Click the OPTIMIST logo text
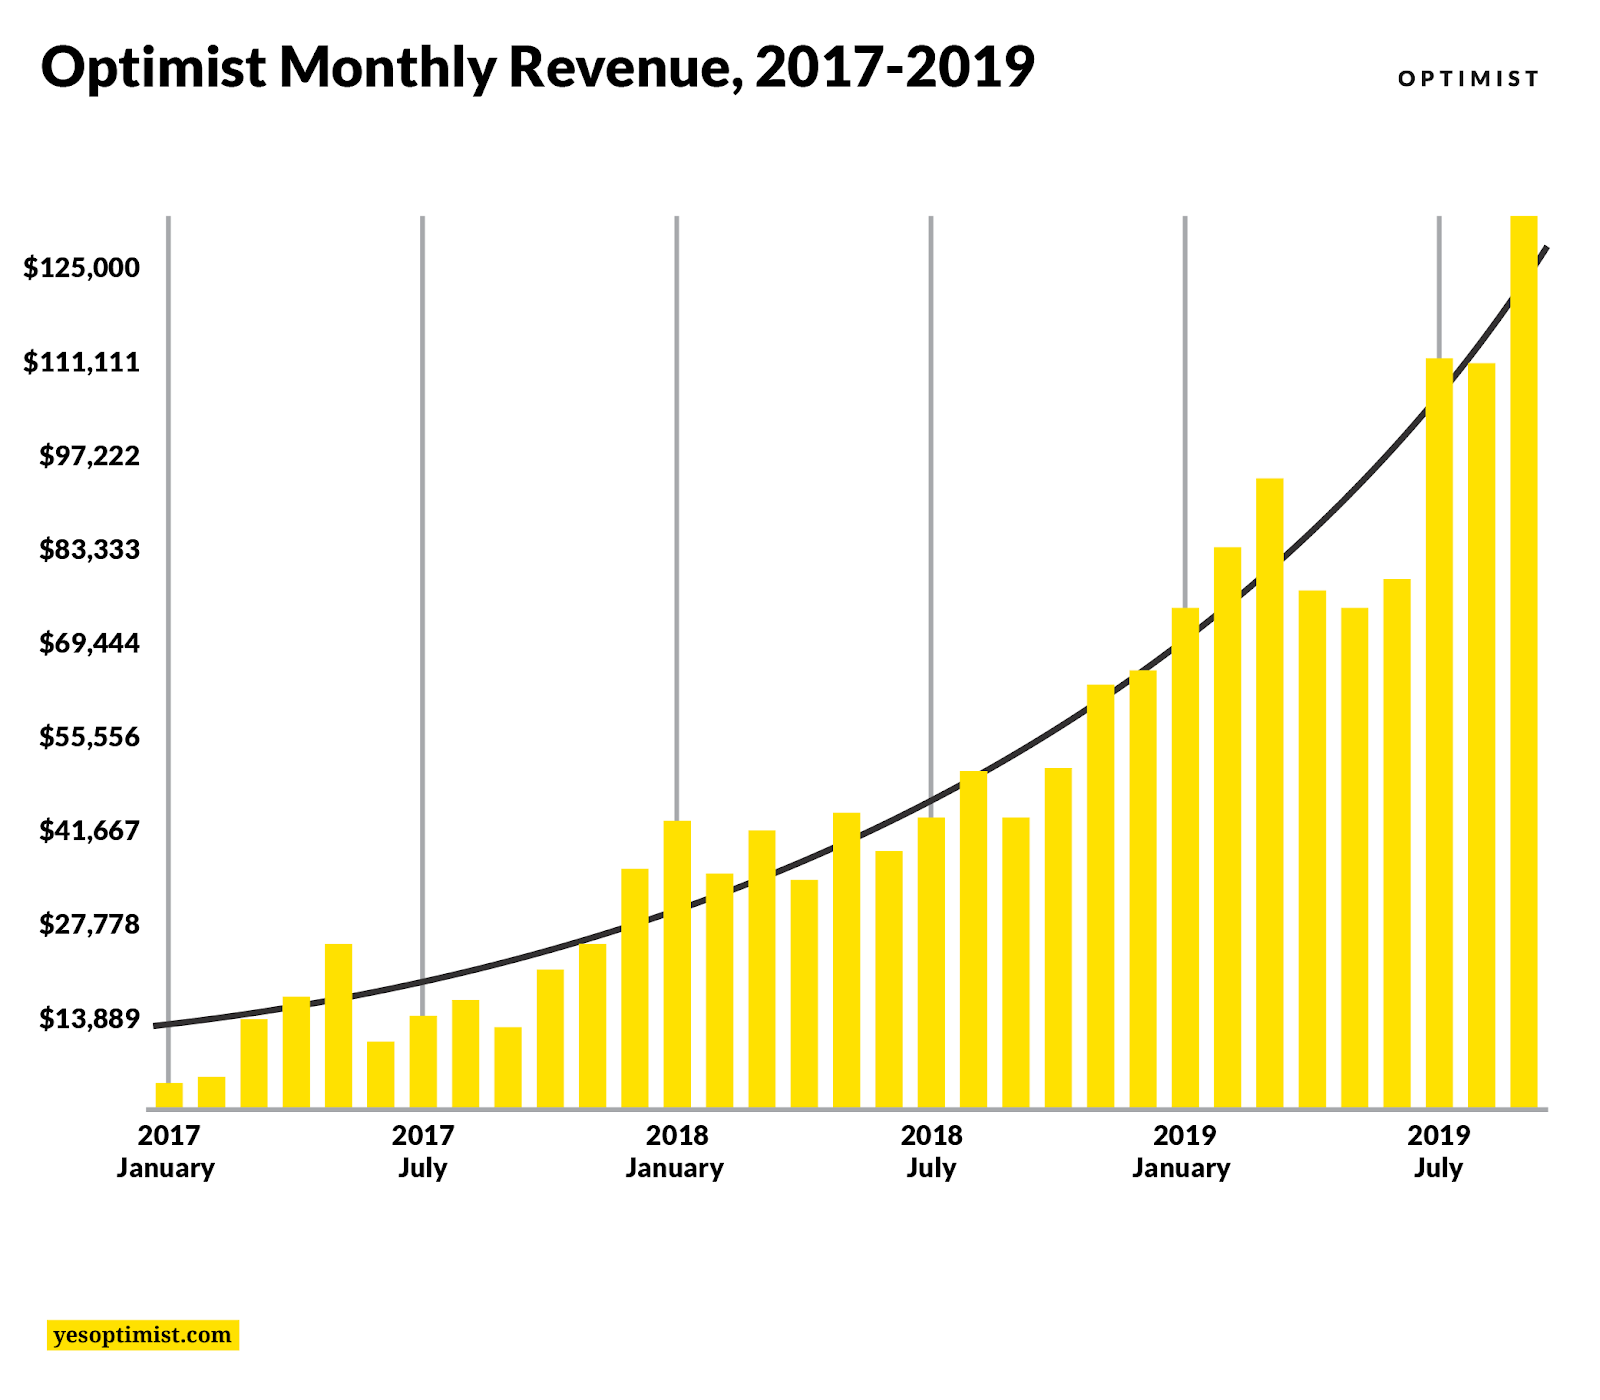 point(1468,79)
